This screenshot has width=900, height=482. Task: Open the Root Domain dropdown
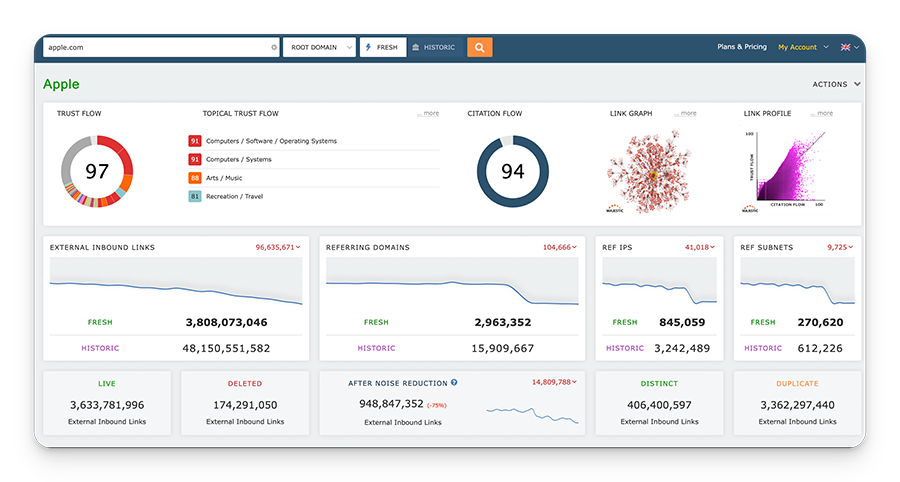(x=319, y=48)
